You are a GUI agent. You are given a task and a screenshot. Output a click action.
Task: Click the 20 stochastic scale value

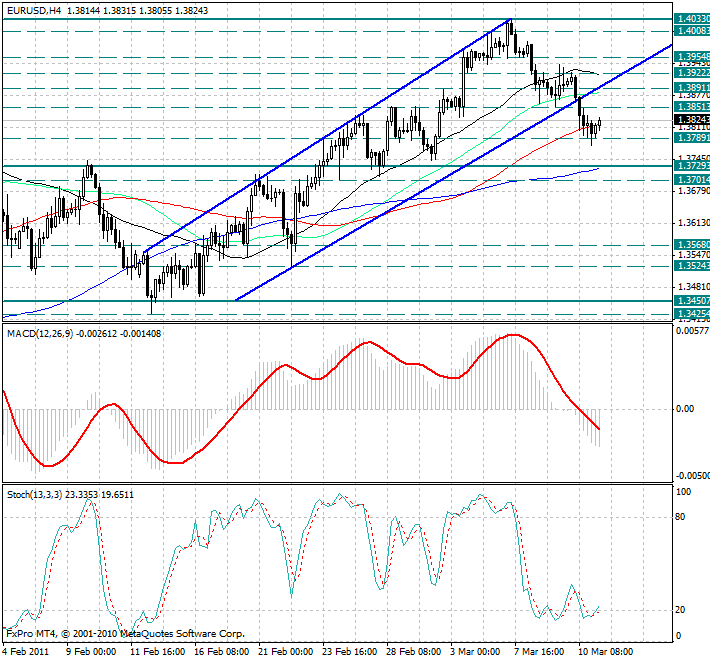tap(680, 610)
